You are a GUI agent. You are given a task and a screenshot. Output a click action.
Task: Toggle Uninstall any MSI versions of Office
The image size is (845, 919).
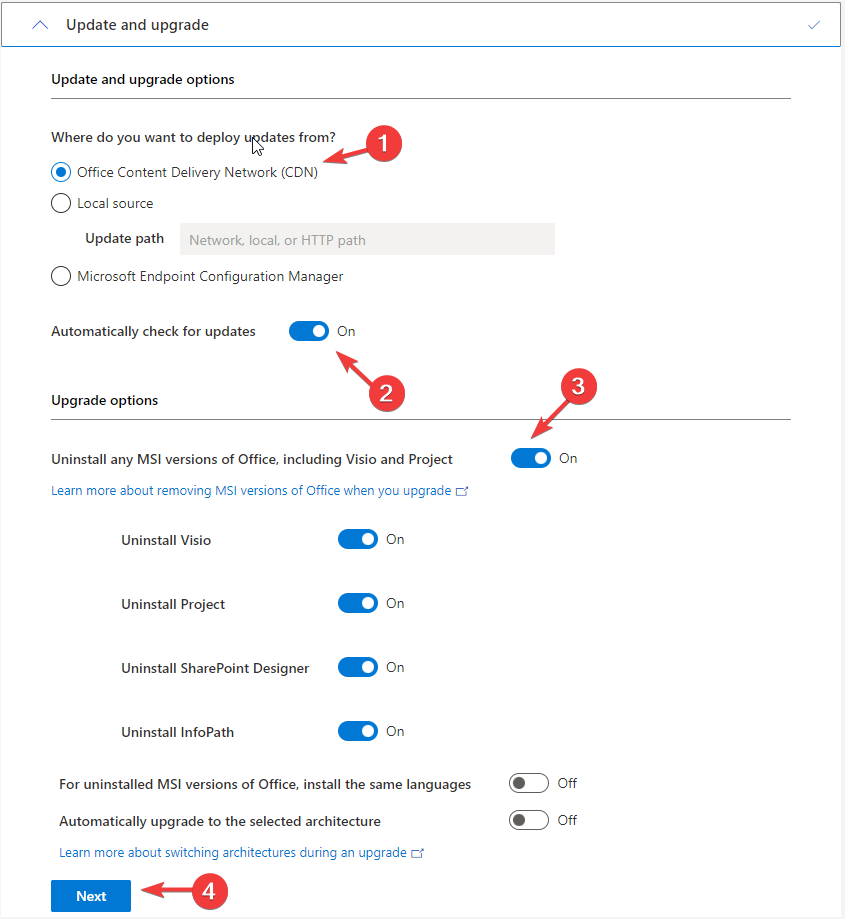[530, 458]
